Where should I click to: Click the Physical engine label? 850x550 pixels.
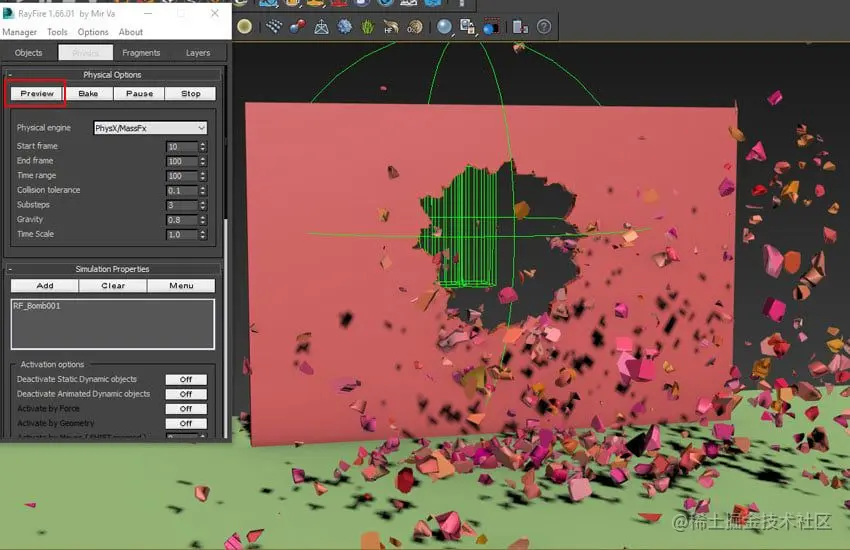point(44,128)
